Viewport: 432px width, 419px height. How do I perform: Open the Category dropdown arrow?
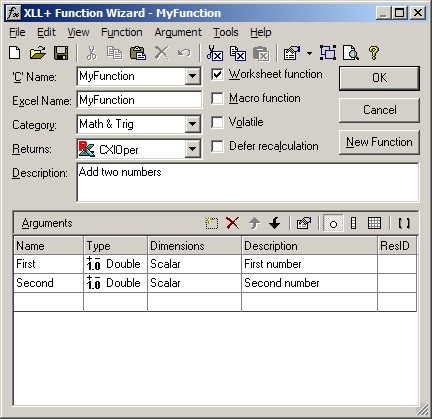[192, 124]
